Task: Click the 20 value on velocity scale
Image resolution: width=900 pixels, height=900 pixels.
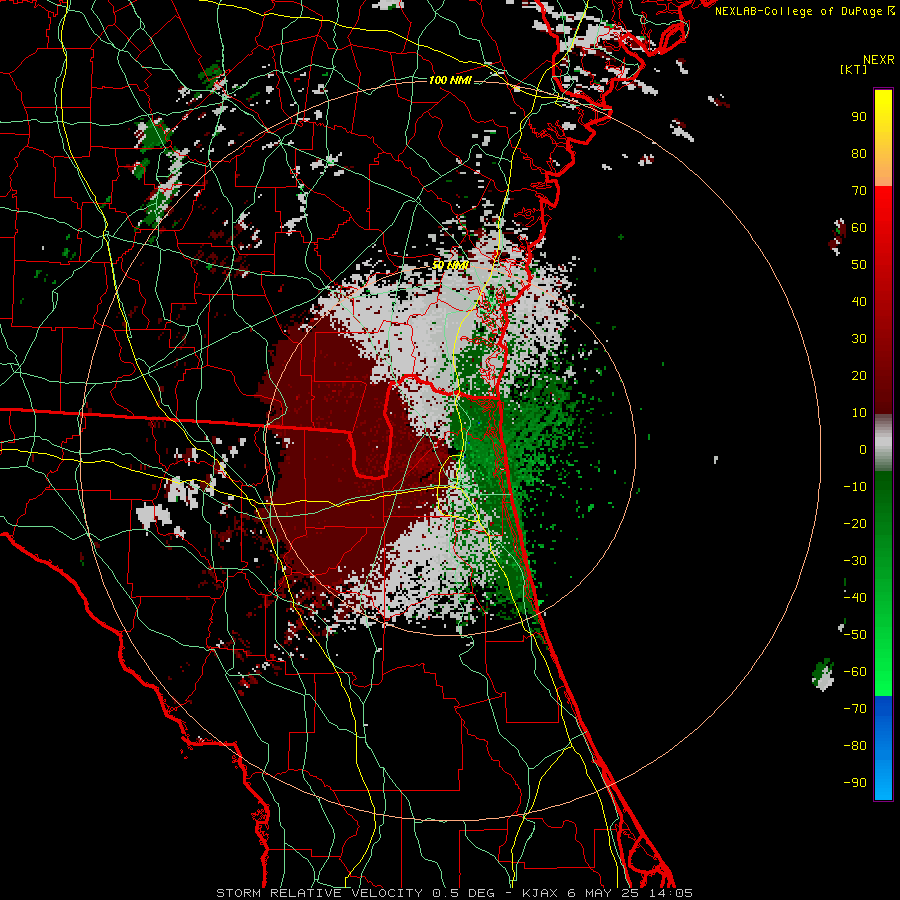Action: 859,375
